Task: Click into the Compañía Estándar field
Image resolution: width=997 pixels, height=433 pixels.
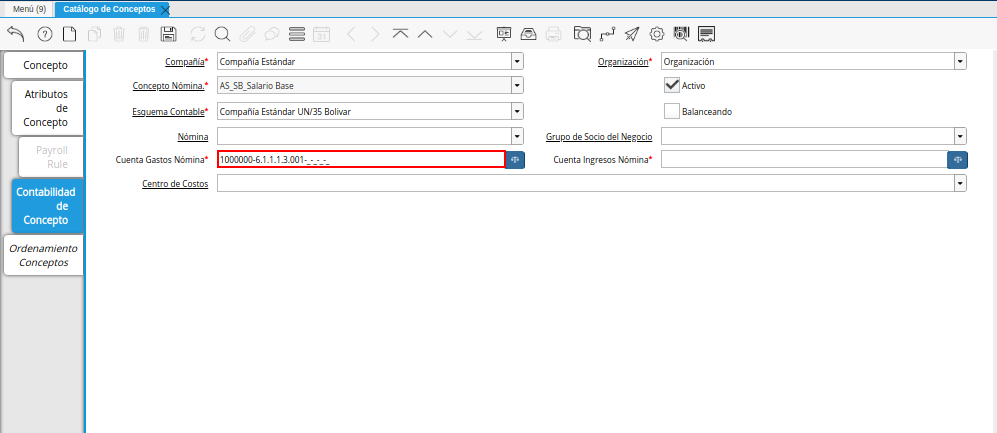Action: pos(364,62)
